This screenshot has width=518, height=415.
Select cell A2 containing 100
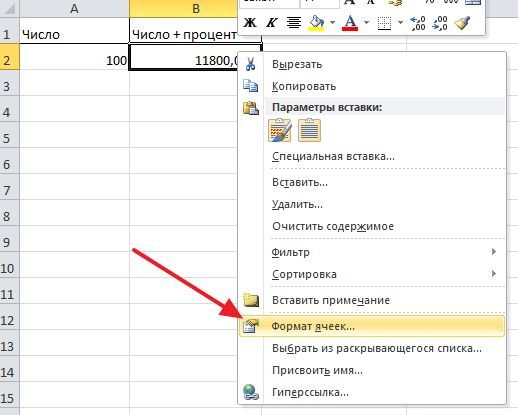tap(74, 60)
